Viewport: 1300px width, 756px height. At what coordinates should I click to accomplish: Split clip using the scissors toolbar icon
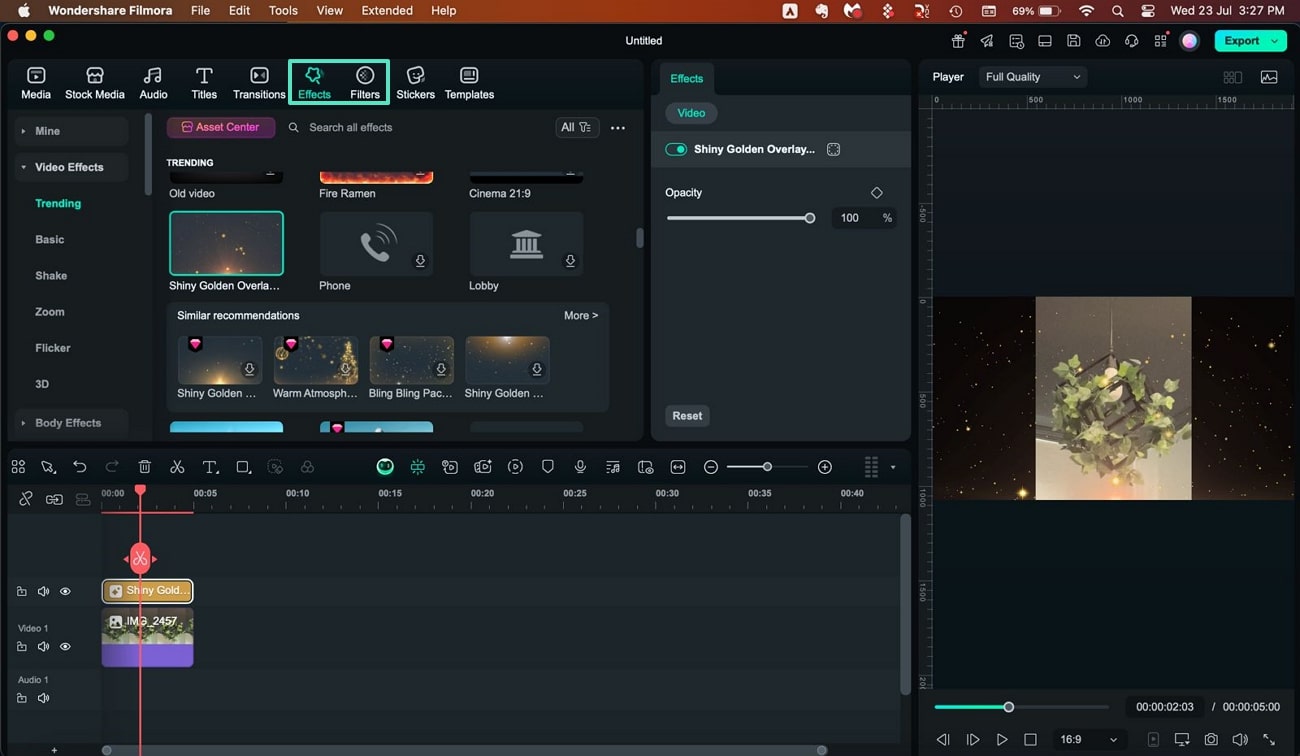tap(177, 467)
